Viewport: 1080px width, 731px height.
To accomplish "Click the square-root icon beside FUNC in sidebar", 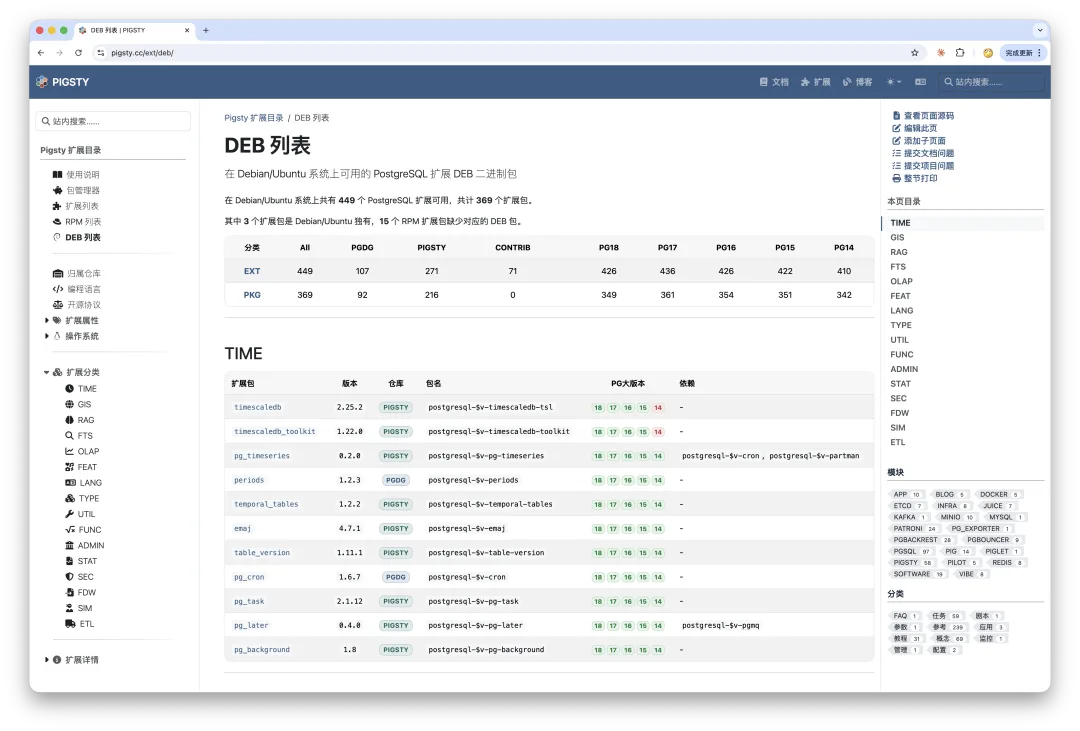I will point(70,530).
